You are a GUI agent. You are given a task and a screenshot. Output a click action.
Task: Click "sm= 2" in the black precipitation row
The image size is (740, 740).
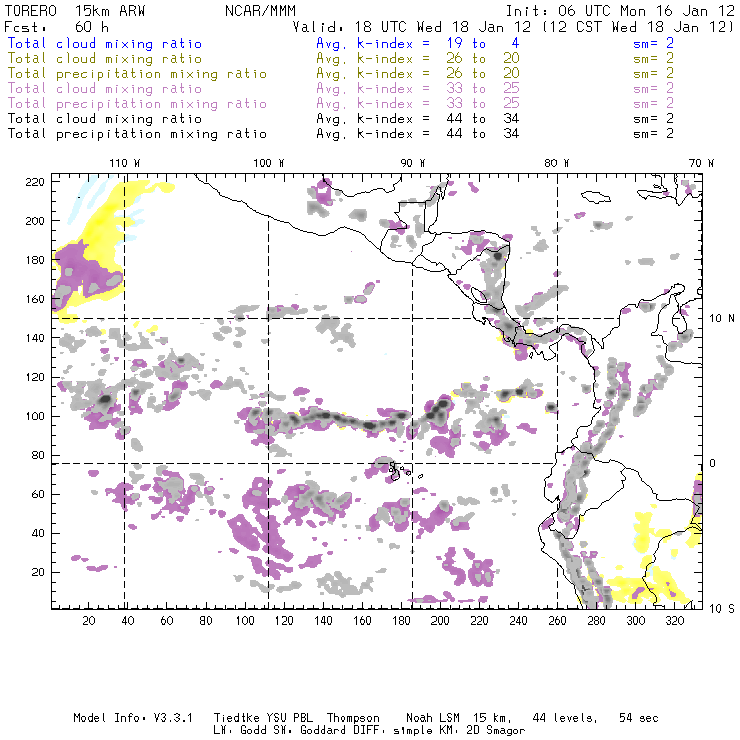[653, 134]
